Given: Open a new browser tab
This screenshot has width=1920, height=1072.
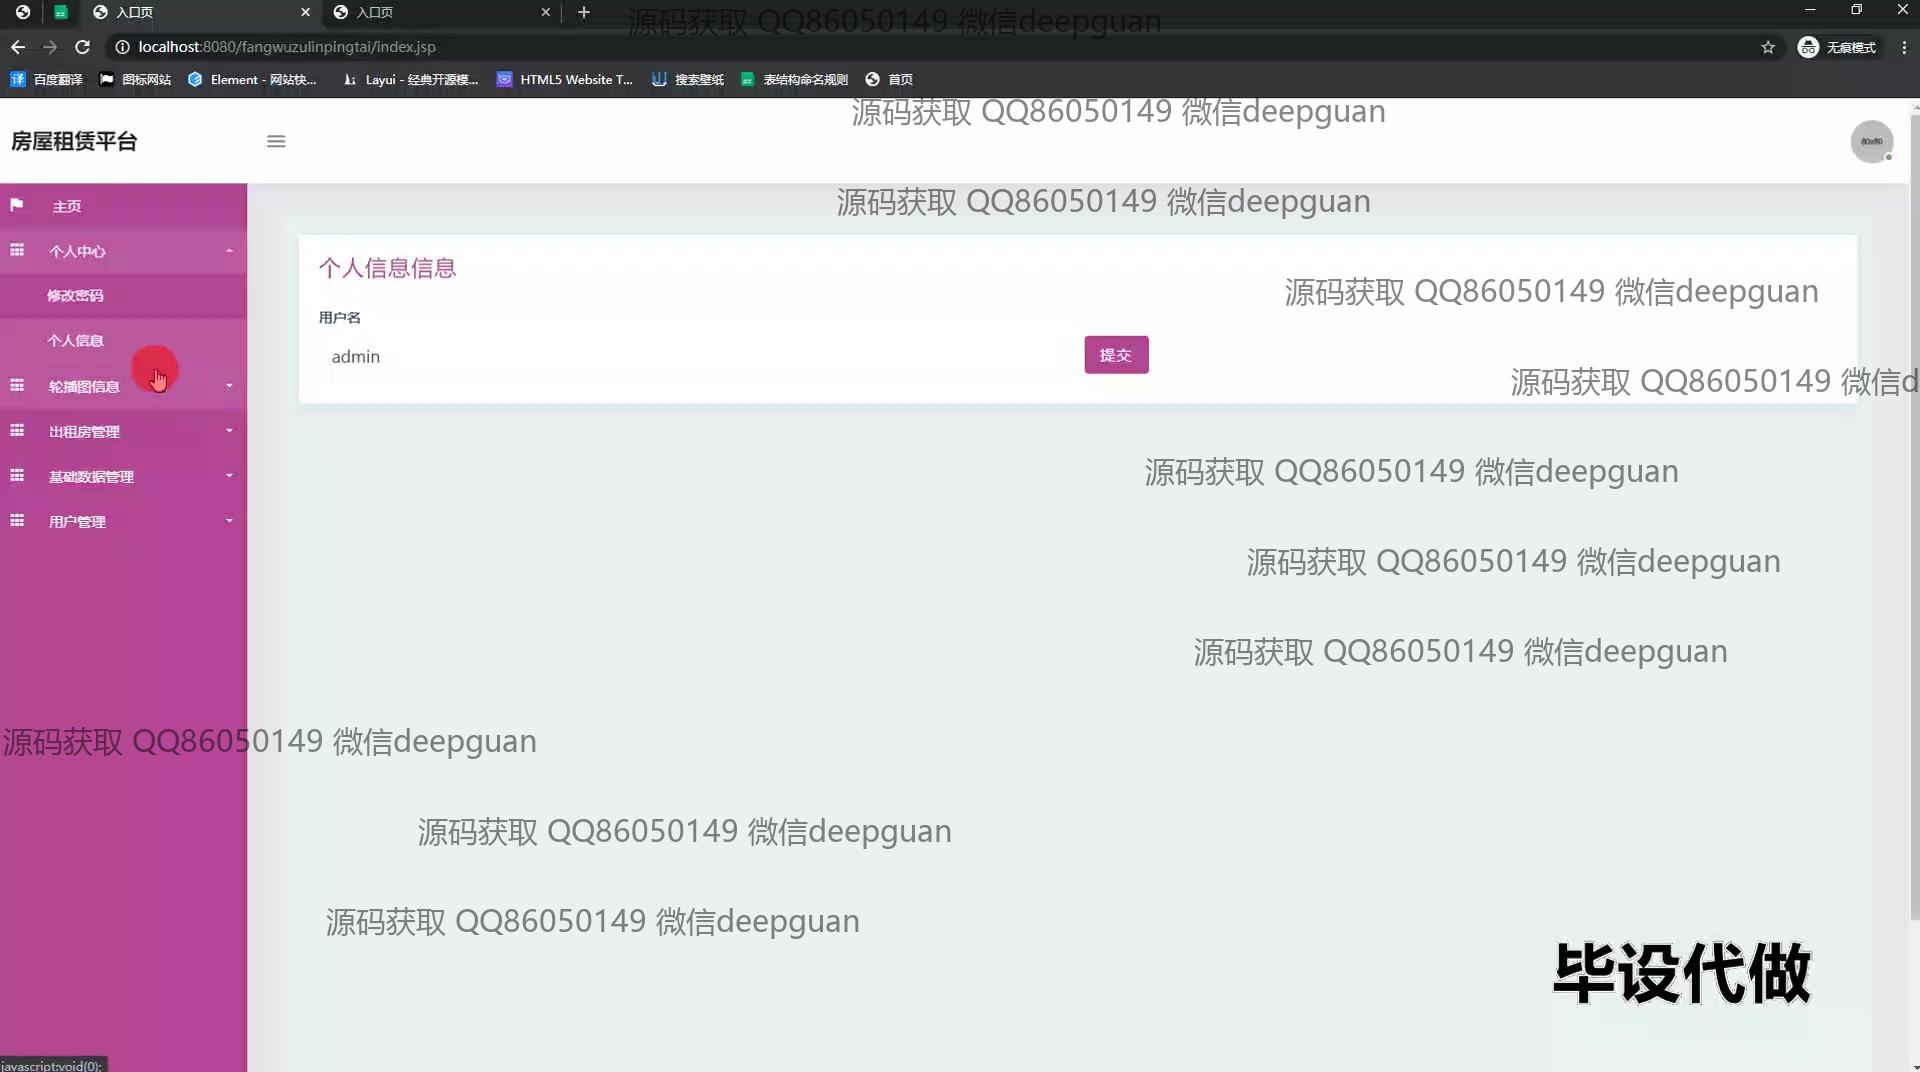Looking at the screenshot, I should point(584,12).
